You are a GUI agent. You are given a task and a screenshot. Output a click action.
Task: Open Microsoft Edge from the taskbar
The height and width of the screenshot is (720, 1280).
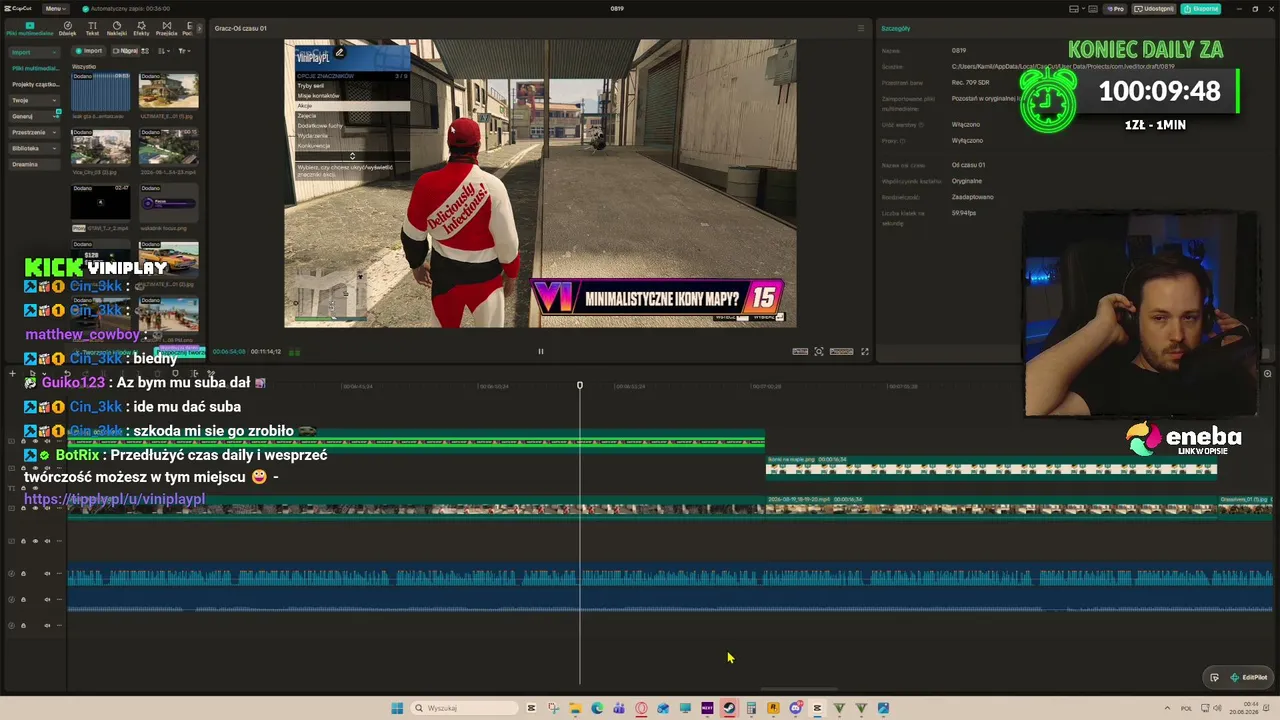[597, 708]
